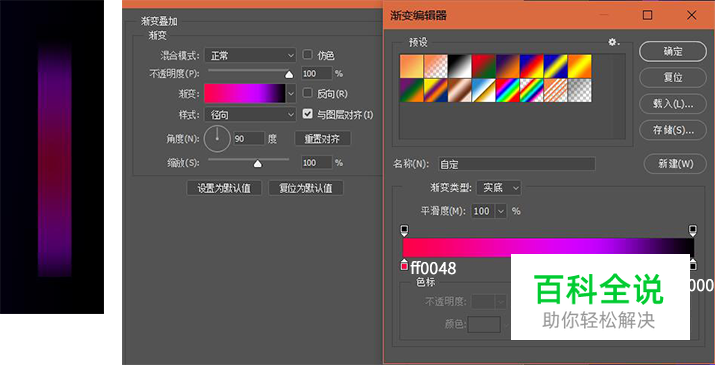Select the foreground-to-background orange gradient preset
715x365 pixels.
(412, 66)
